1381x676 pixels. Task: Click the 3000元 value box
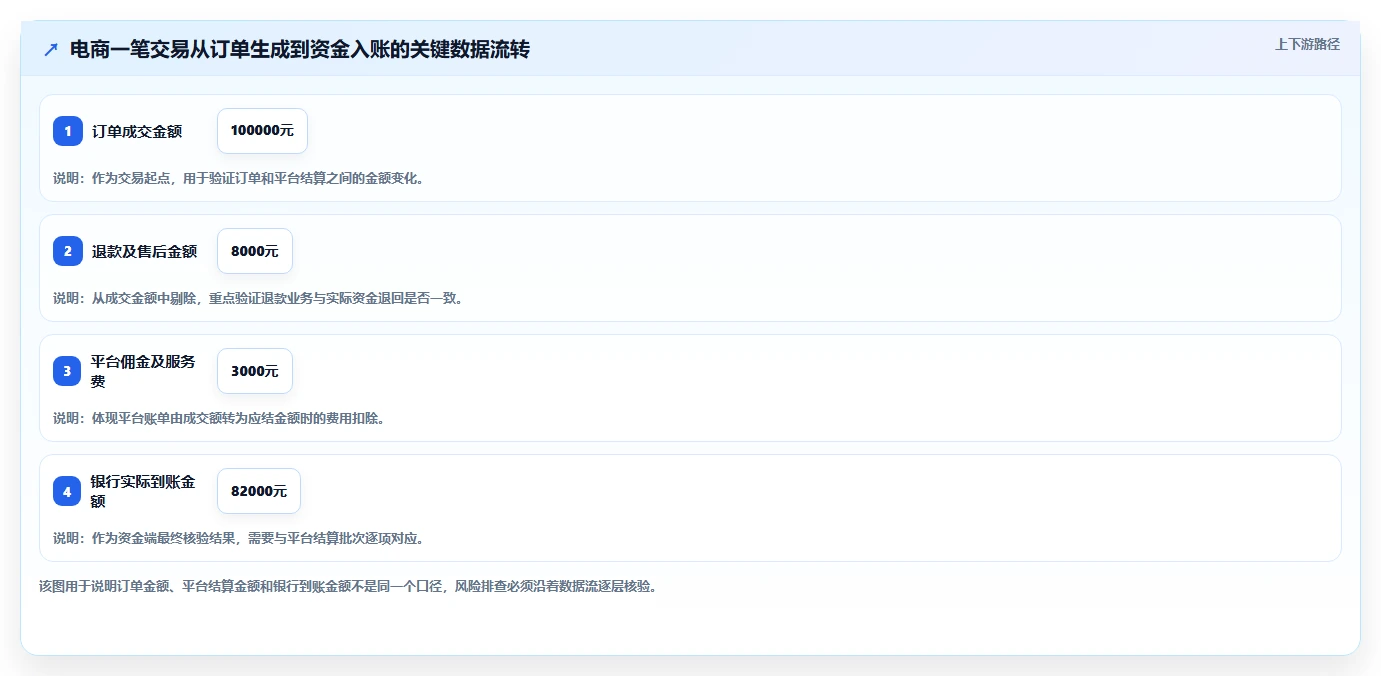(255, 371)
